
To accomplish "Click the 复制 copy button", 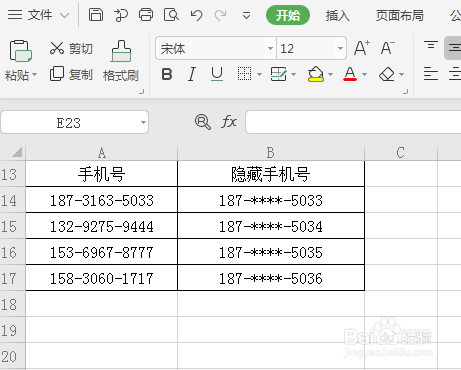I will coord(71,74).
